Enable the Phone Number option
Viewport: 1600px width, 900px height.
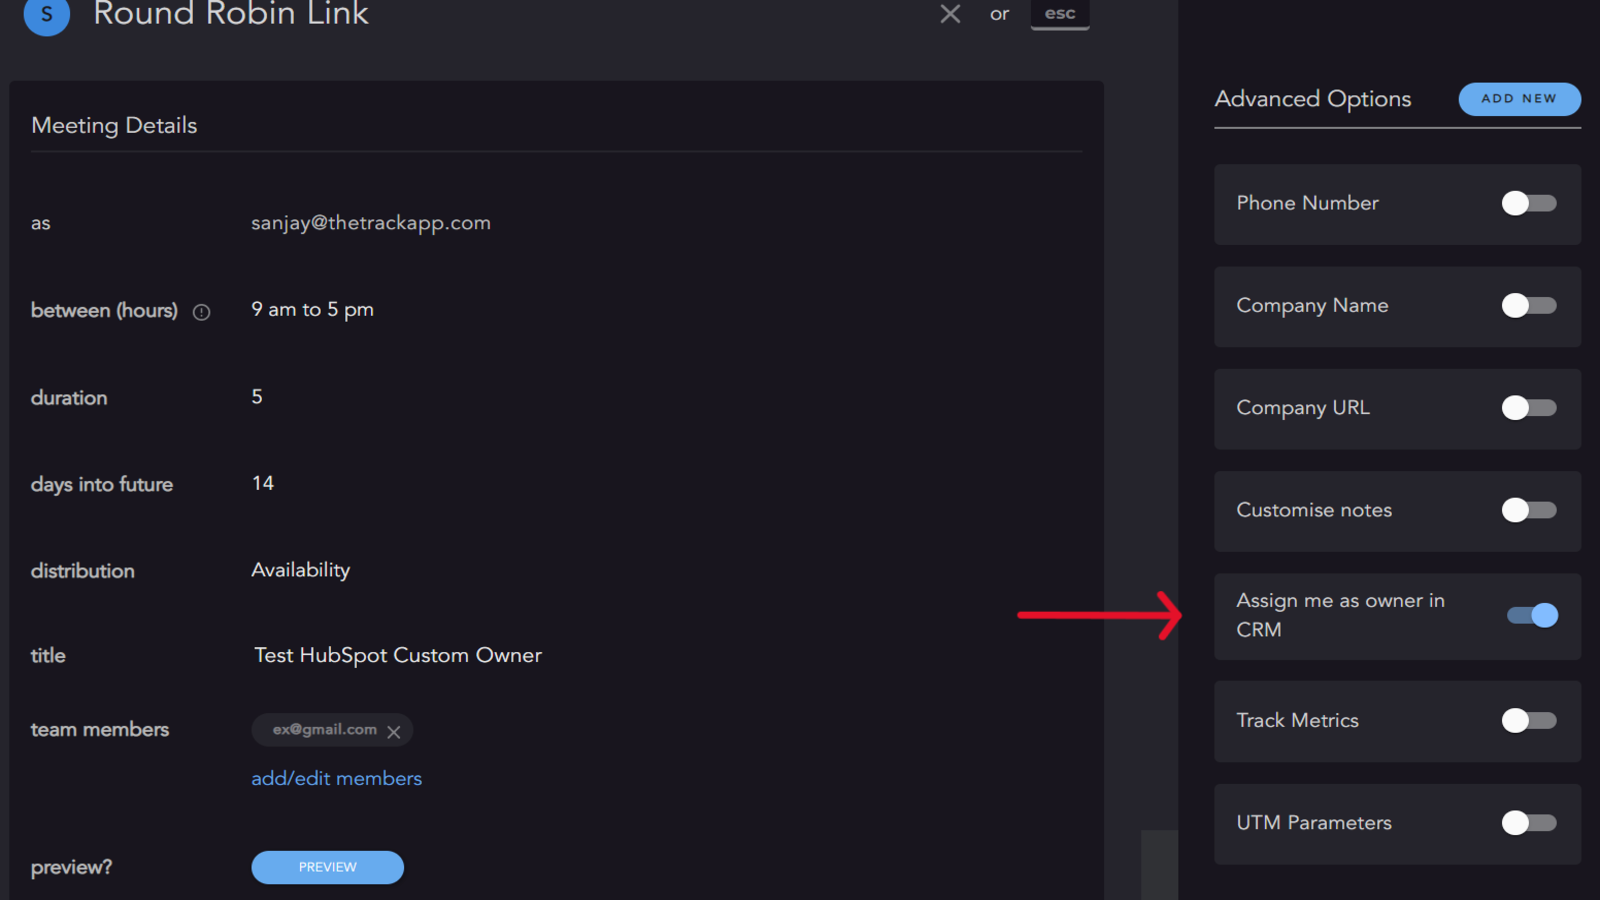tap(1528, 203)
